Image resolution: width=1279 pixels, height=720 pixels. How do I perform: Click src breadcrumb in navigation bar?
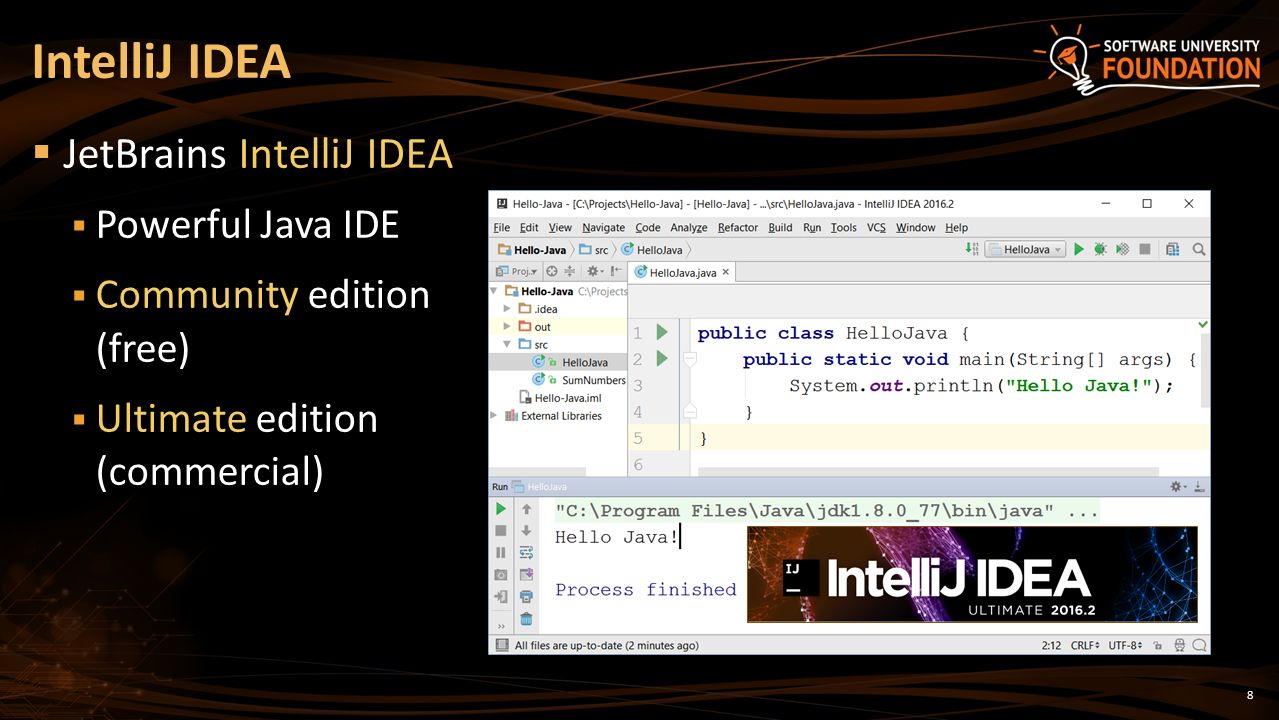(x=593, y=249)
